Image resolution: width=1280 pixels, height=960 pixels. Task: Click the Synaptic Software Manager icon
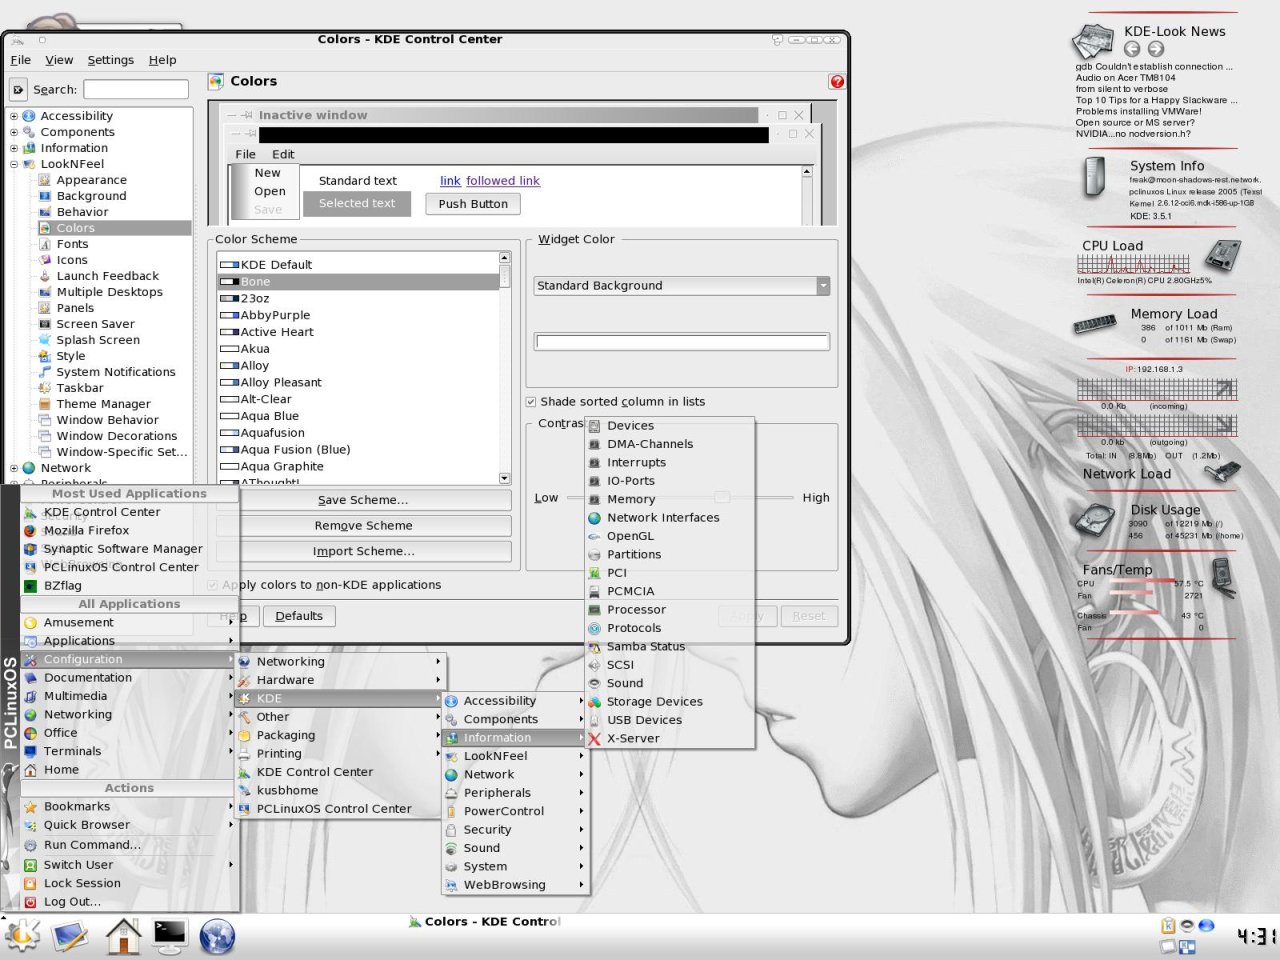(x=30, y=549)
